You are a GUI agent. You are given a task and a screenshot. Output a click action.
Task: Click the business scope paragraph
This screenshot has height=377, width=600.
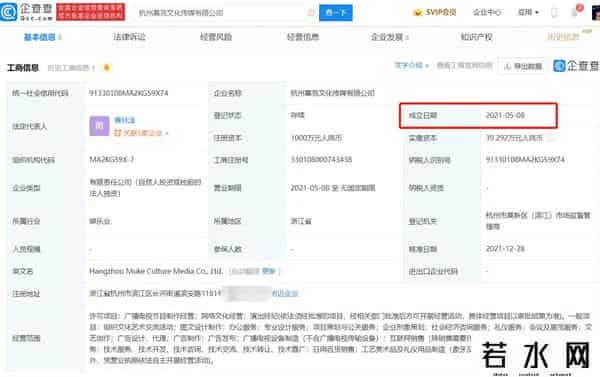(x=341, y=338)
